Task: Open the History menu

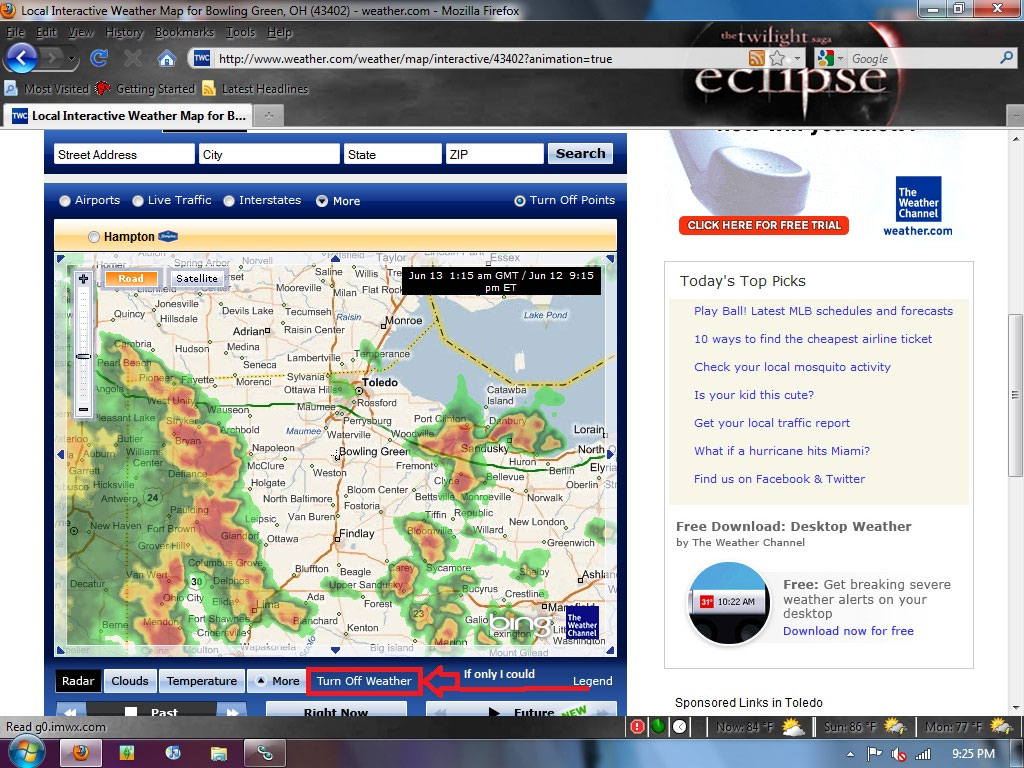Action: (x=124, y=32)
